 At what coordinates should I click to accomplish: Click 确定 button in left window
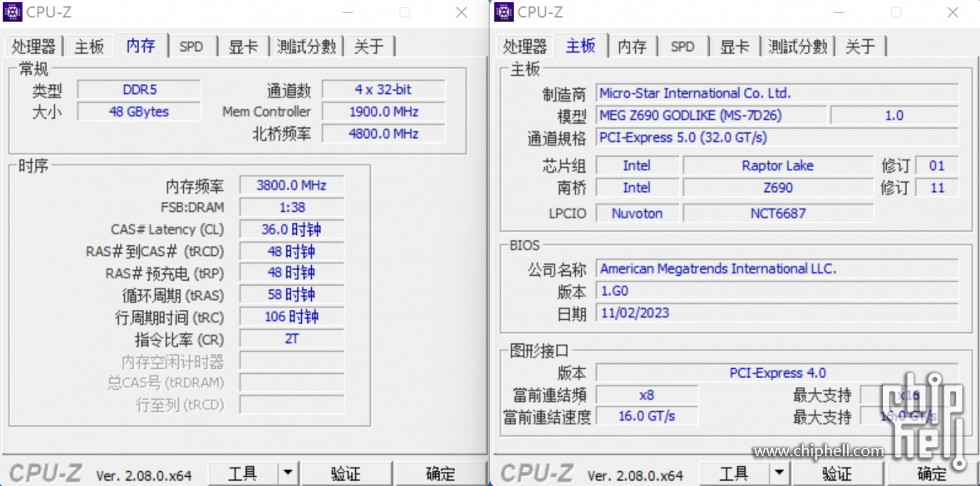(441, 474)
